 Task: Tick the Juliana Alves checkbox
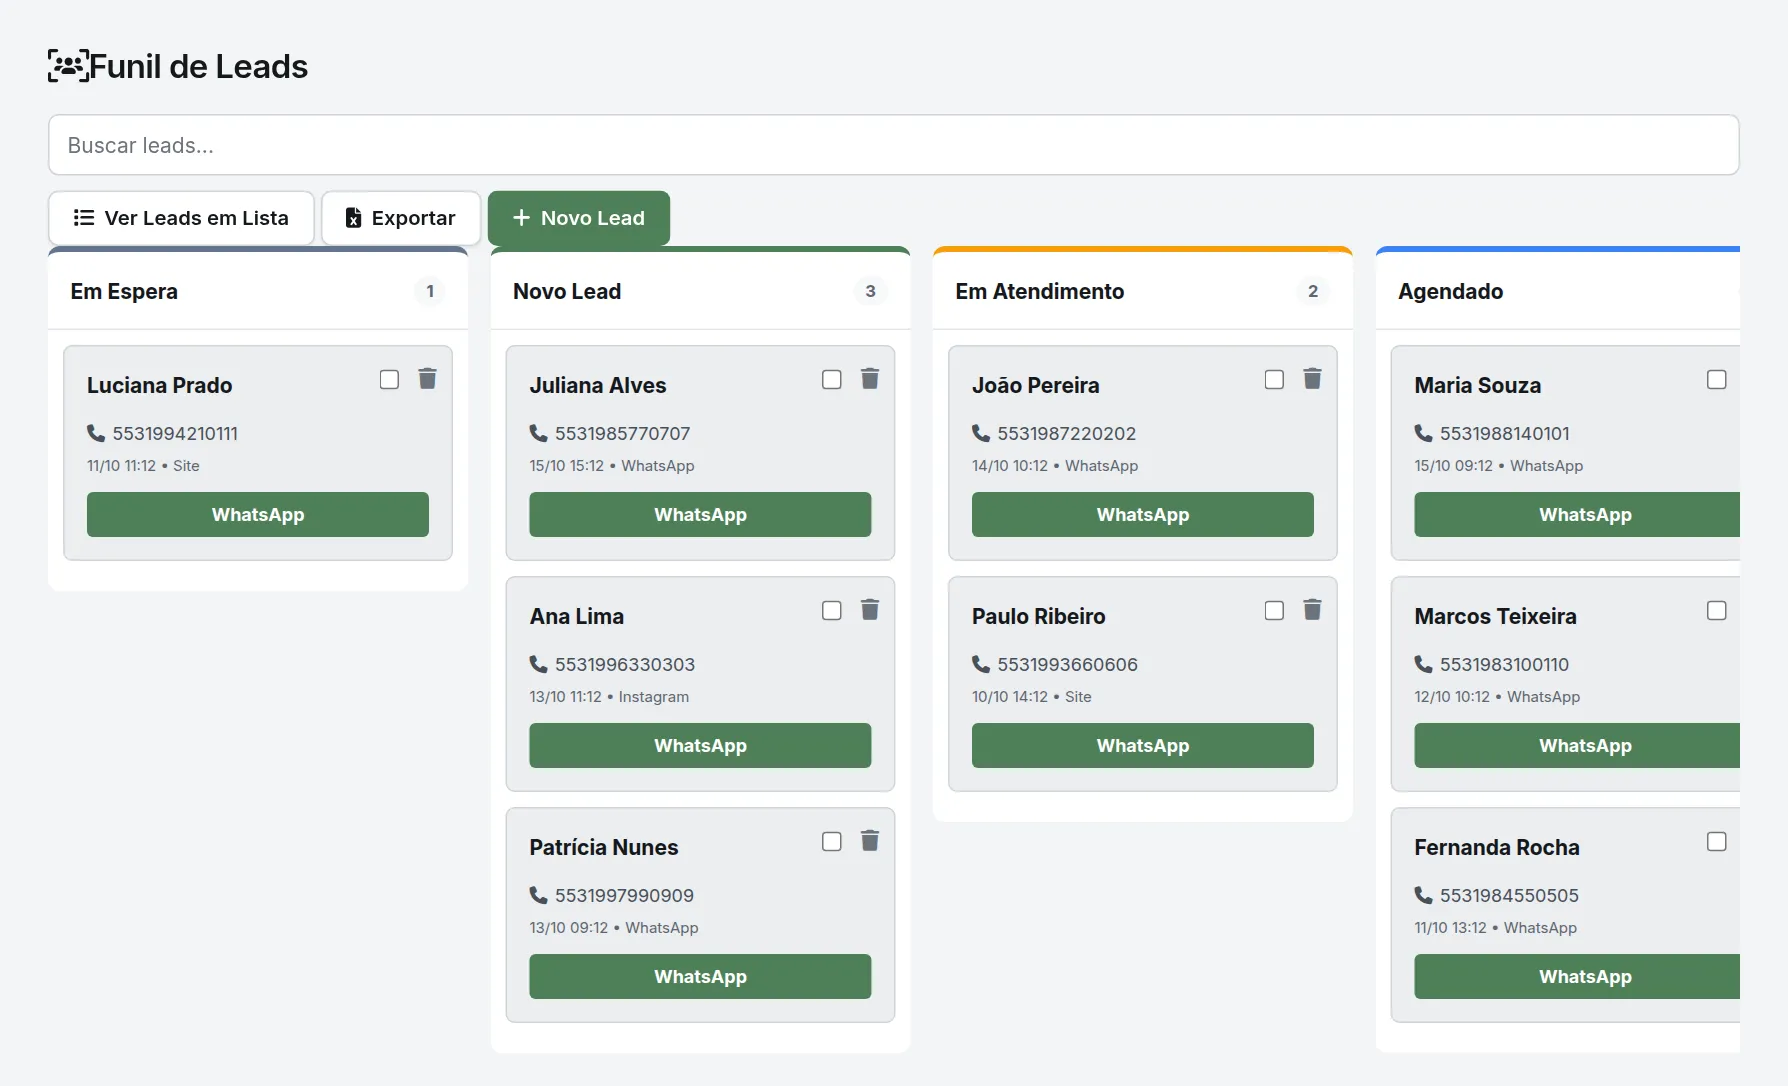[x=832, y=379]
